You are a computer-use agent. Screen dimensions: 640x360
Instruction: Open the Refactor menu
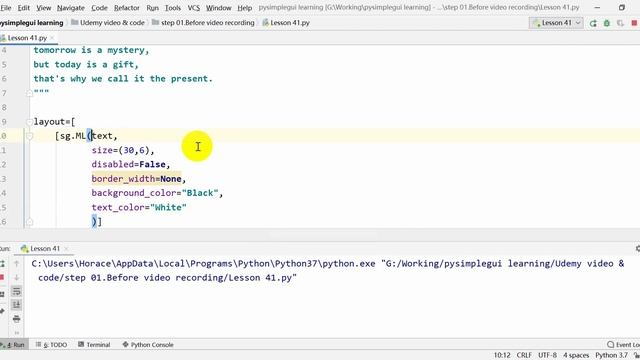[127, 8]
